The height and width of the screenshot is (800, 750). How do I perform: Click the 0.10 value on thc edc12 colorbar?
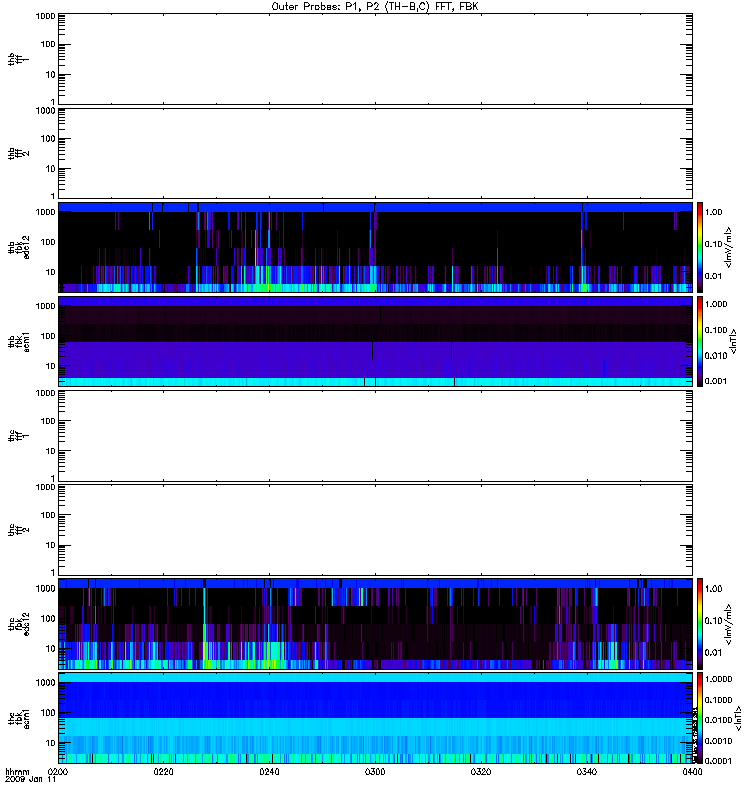point(714,620)
